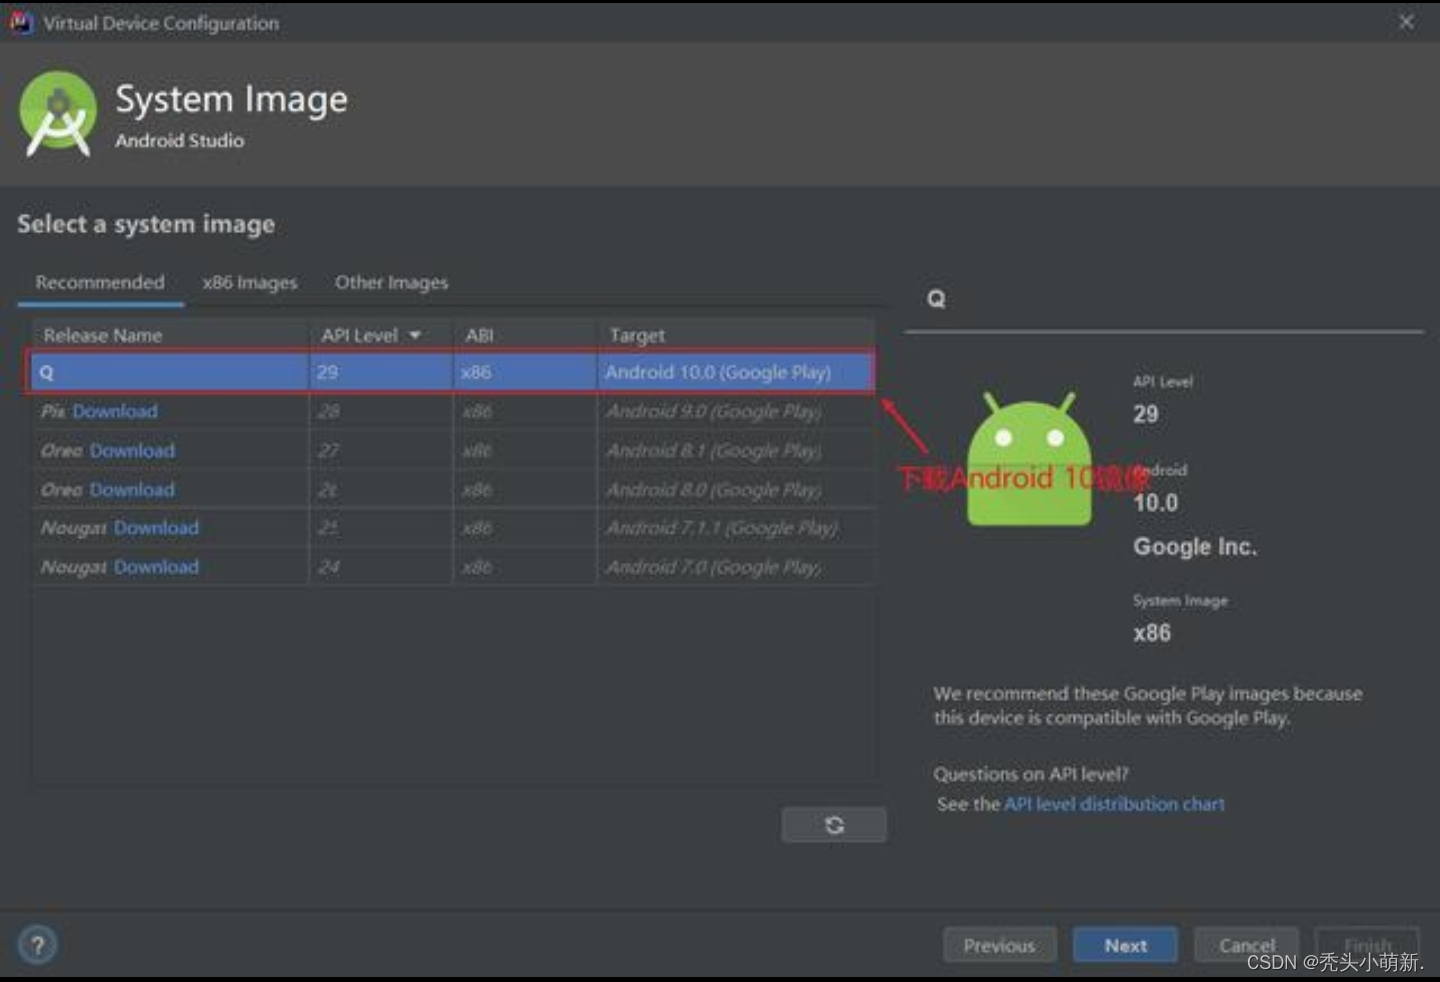The image size is (1440, 982).
Task: Click the app icon in the title bar
Action: coord(21,22)
